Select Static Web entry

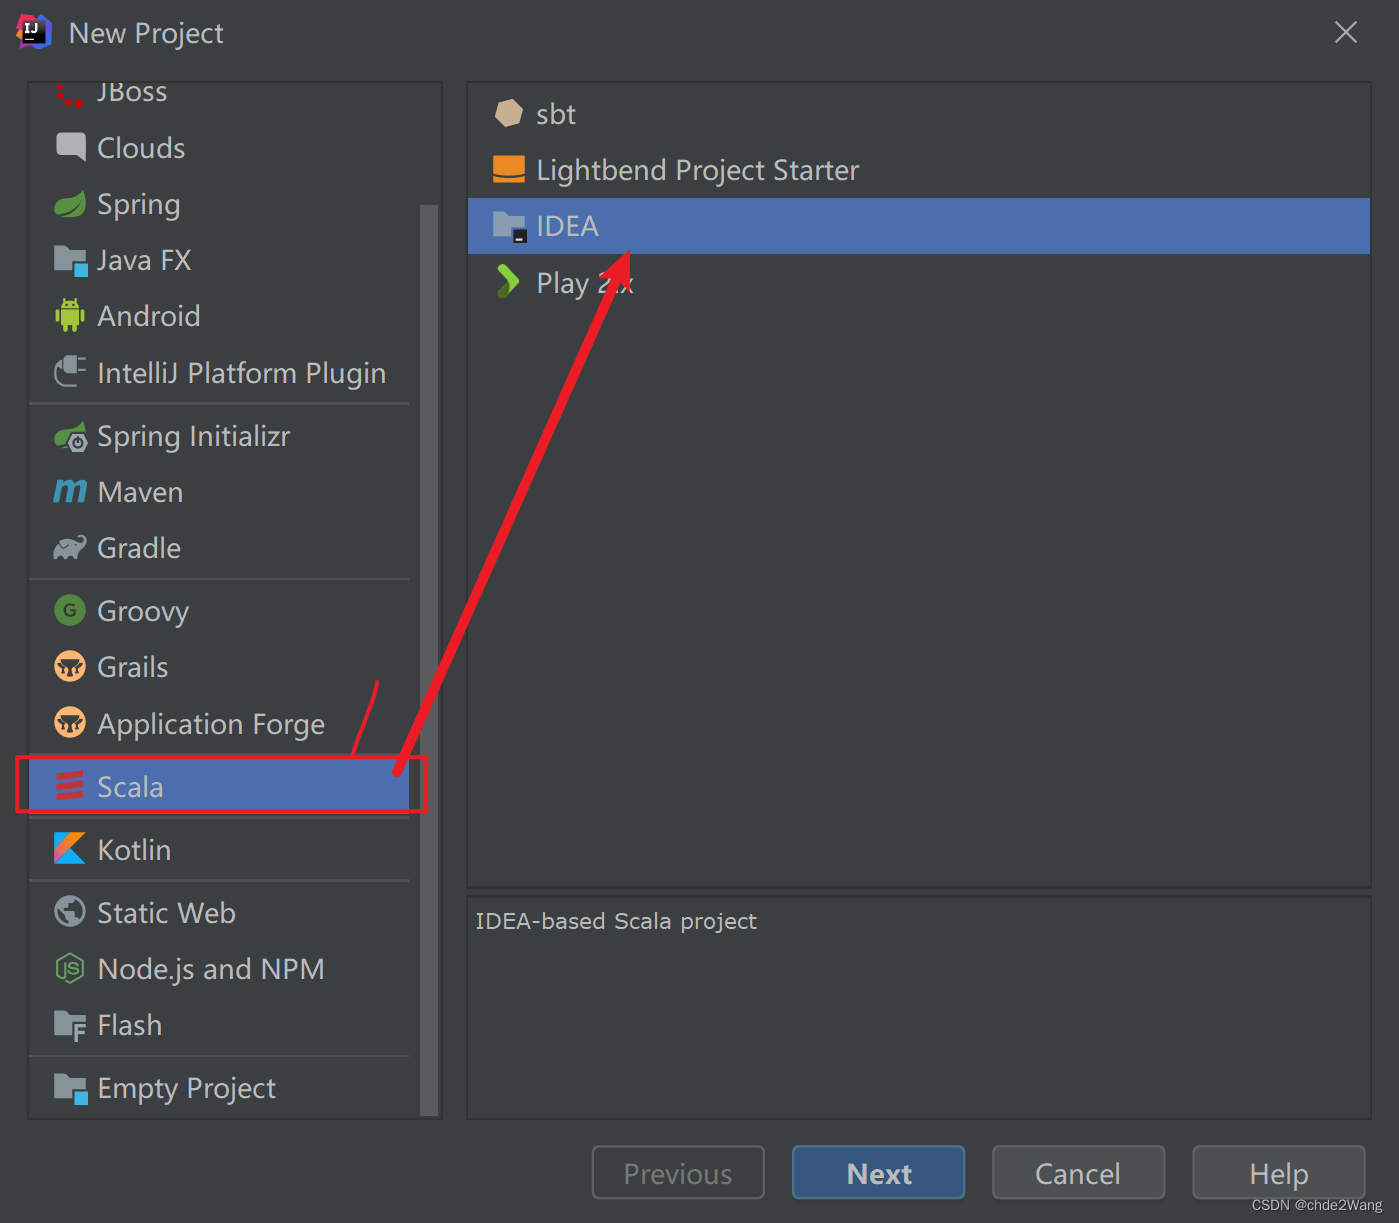220,912
